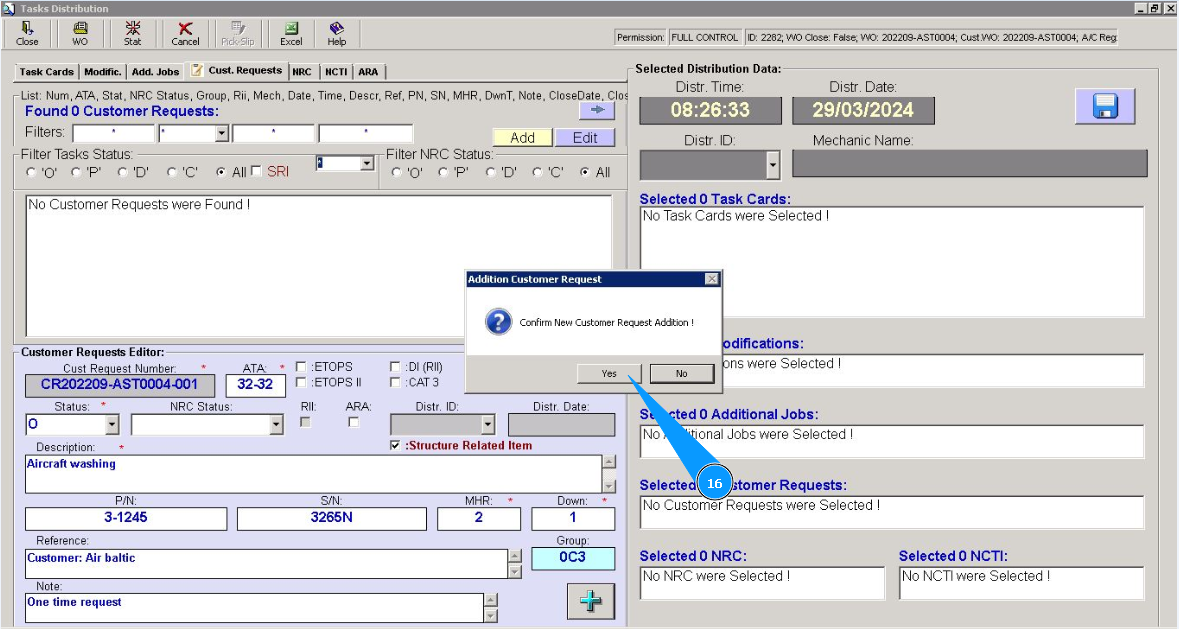
Task: Click Reference box 'Customer: Air baltic'
Action: [267, 564]
